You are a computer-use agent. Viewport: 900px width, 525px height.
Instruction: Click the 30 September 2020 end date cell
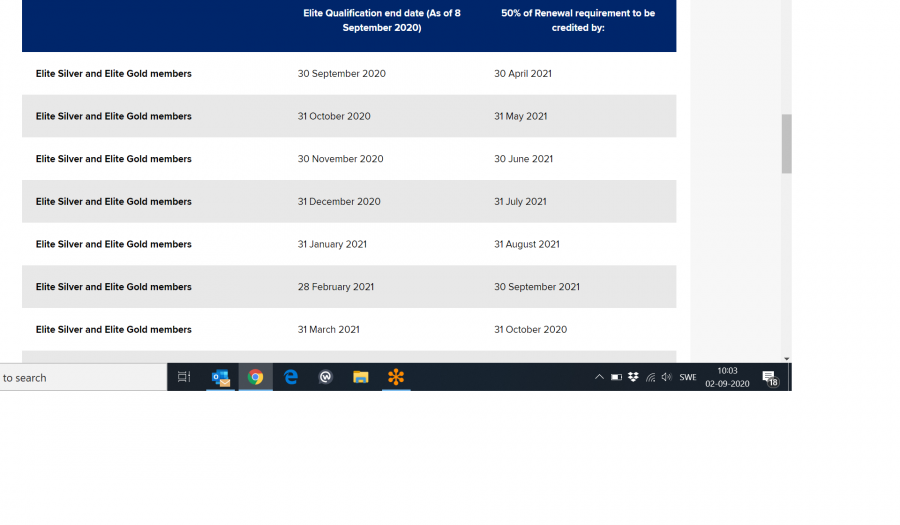click(x=341, y=74)
